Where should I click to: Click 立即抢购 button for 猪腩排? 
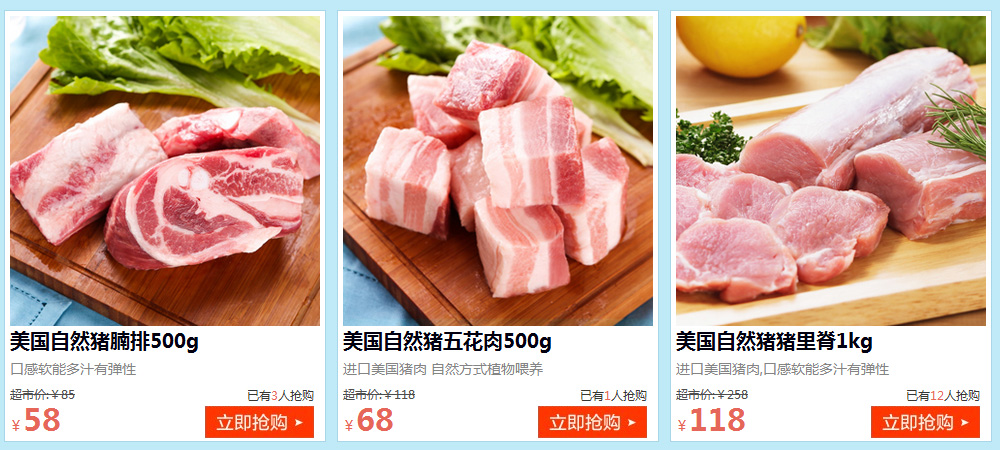click(x=260, y=422)
